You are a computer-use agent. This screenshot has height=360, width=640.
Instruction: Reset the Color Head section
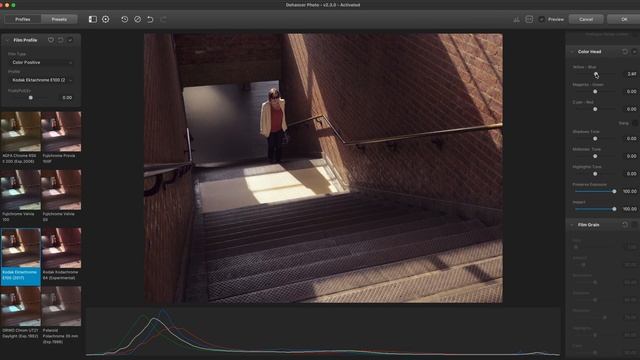tap(625, 52)
